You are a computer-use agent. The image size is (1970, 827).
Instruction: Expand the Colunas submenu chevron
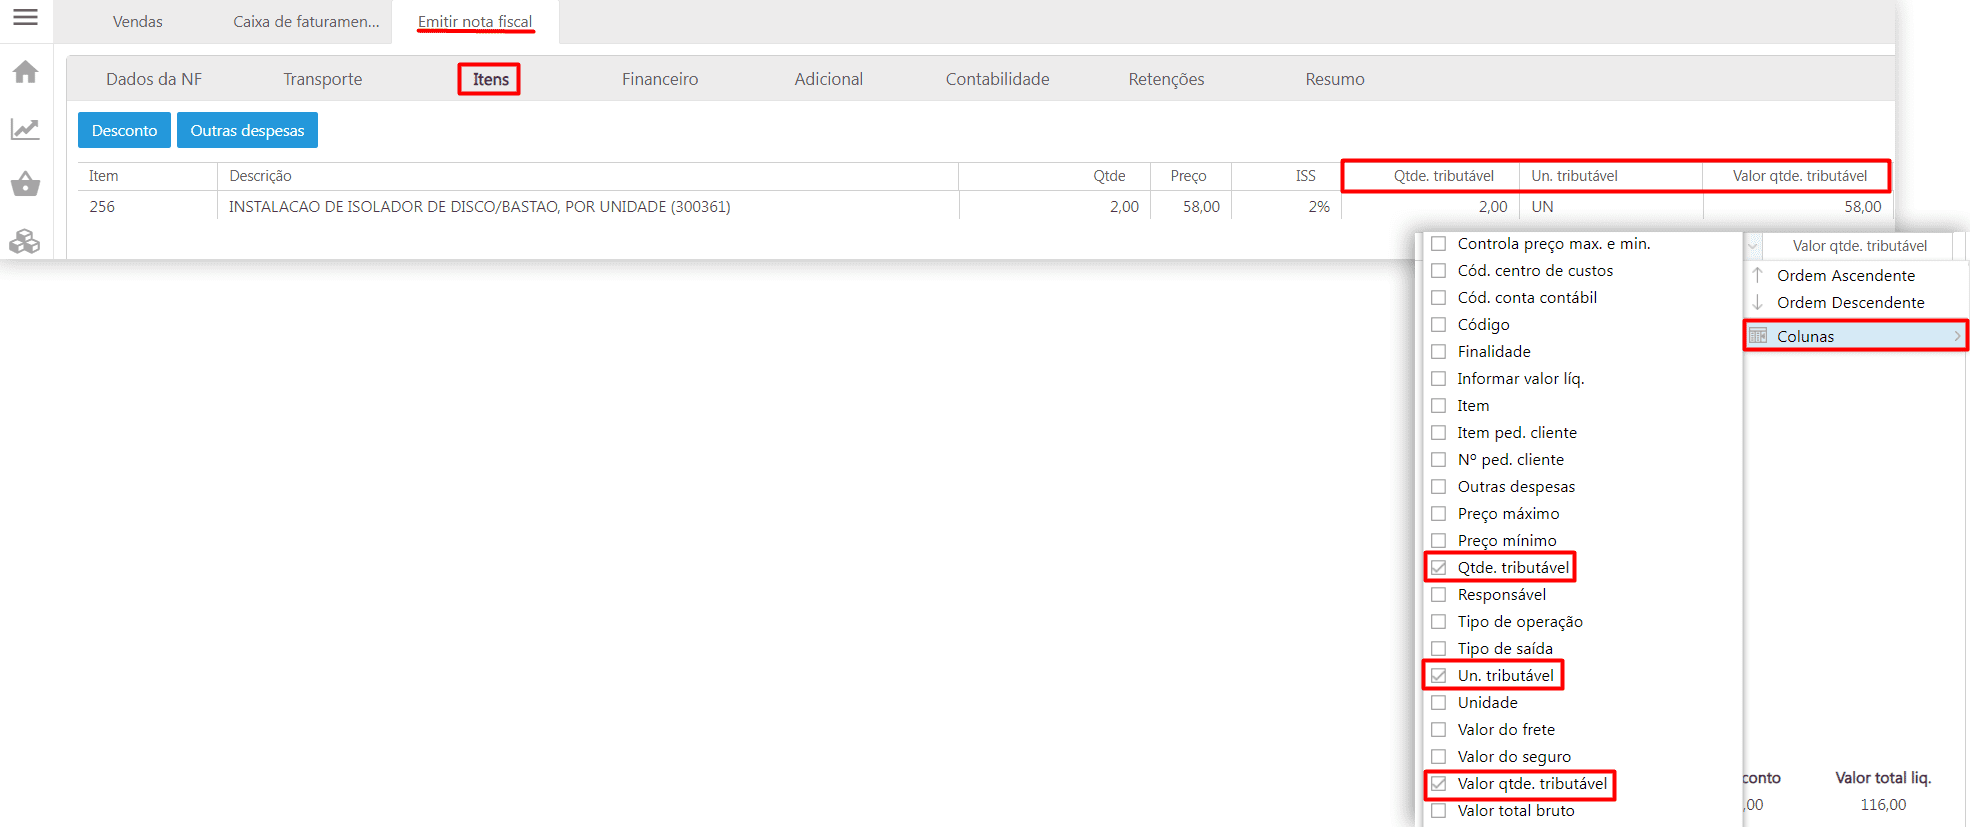(x=1957, y=336)
